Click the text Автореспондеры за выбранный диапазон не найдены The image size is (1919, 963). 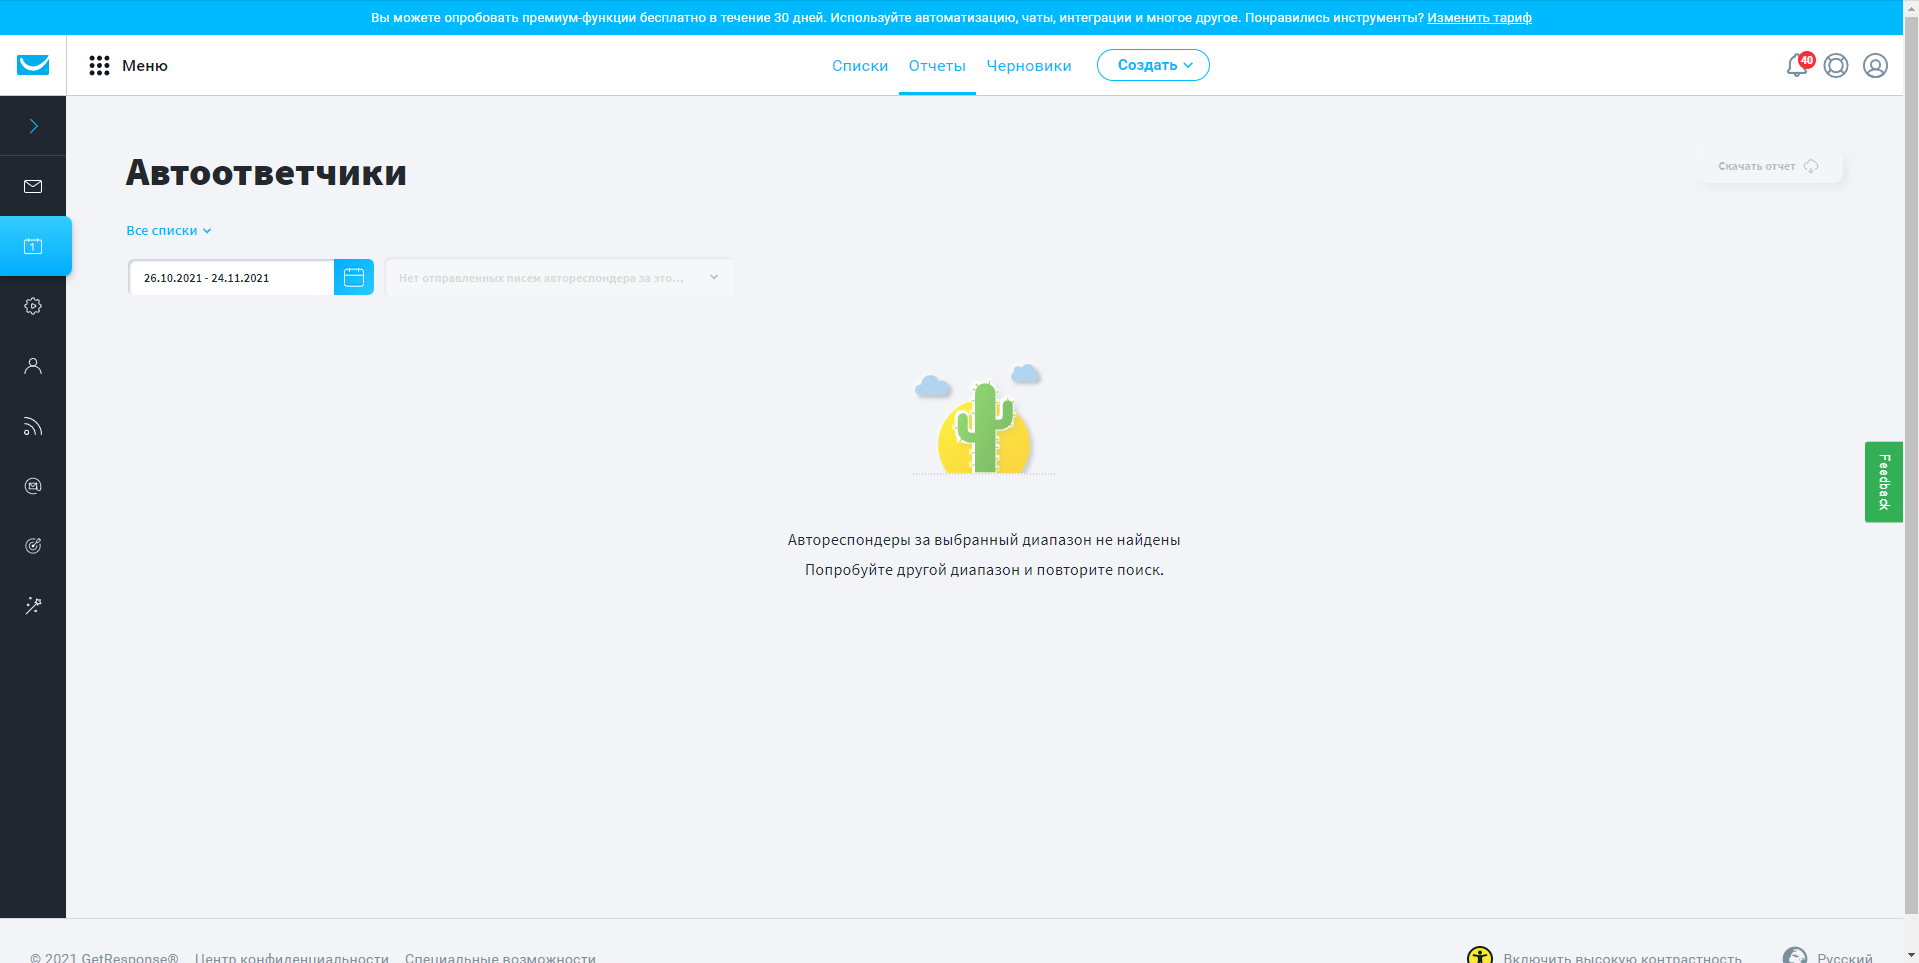pyautogui.click(x=984, y=540)
